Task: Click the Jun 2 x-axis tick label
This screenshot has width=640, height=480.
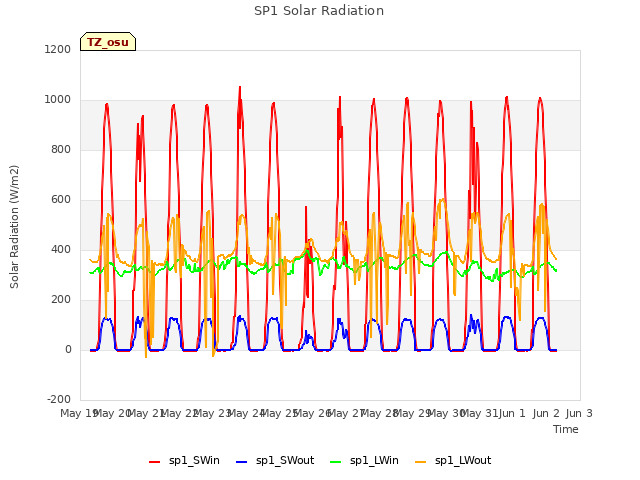Action: [x=546, y=413]
